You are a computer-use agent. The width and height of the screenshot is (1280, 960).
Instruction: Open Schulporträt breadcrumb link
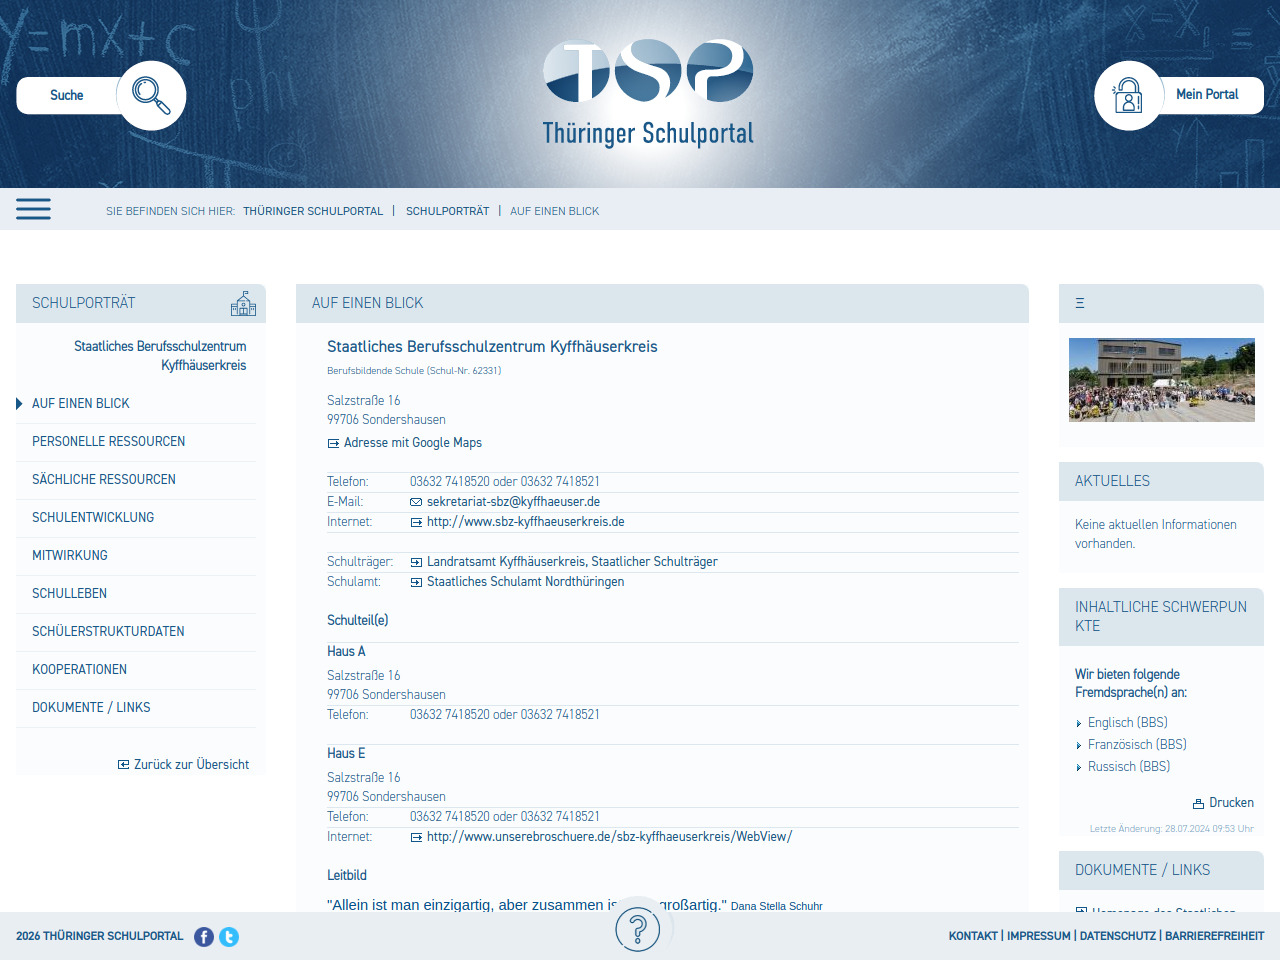click(447, 211)
